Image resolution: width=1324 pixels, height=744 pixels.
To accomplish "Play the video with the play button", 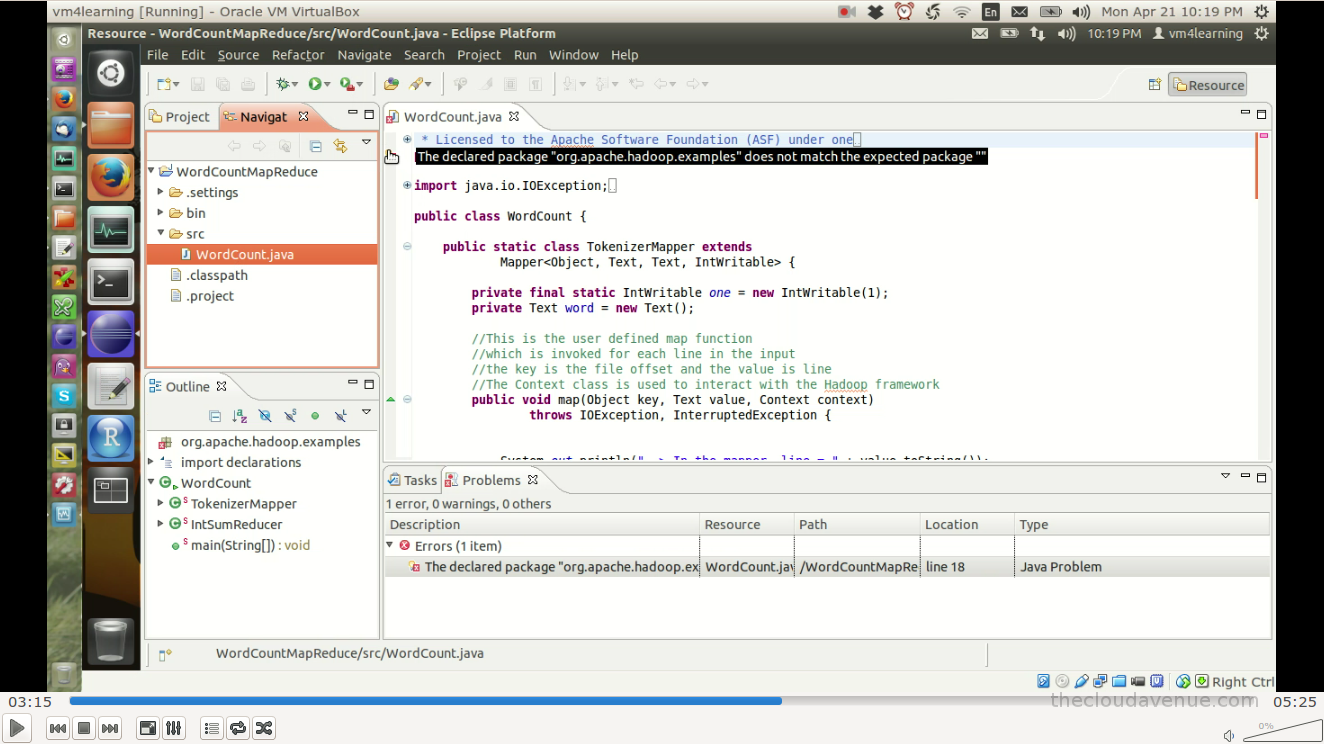I will pyautogui.click(x=17, y=728).
